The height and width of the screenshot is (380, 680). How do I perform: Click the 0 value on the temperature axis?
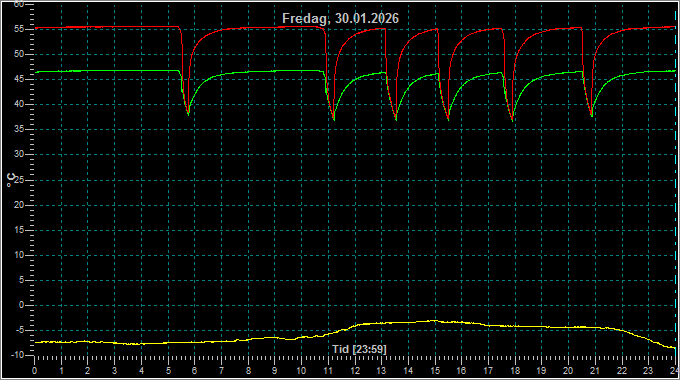[21, 305]
